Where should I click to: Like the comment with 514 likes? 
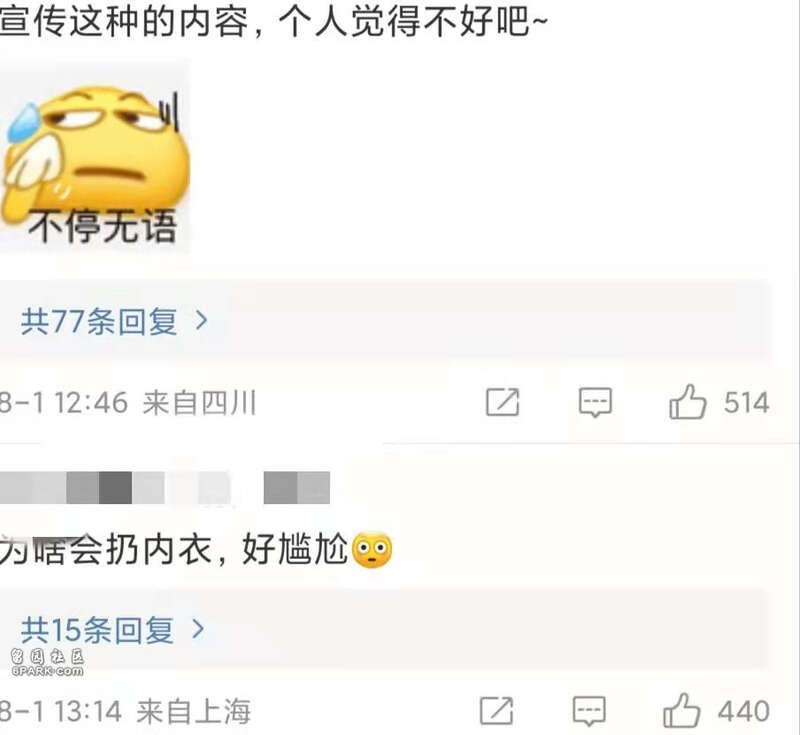(688, 402)
